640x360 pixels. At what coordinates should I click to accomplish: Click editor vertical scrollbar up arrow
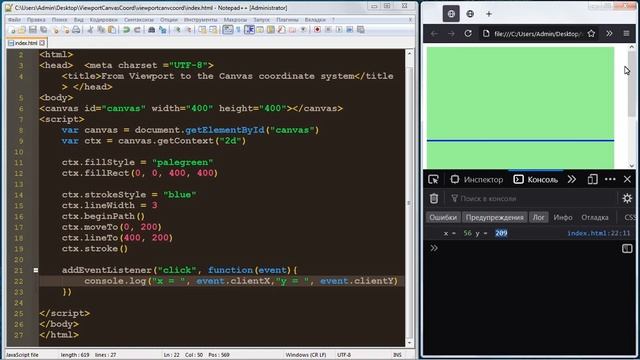click(x=409, y=53)
